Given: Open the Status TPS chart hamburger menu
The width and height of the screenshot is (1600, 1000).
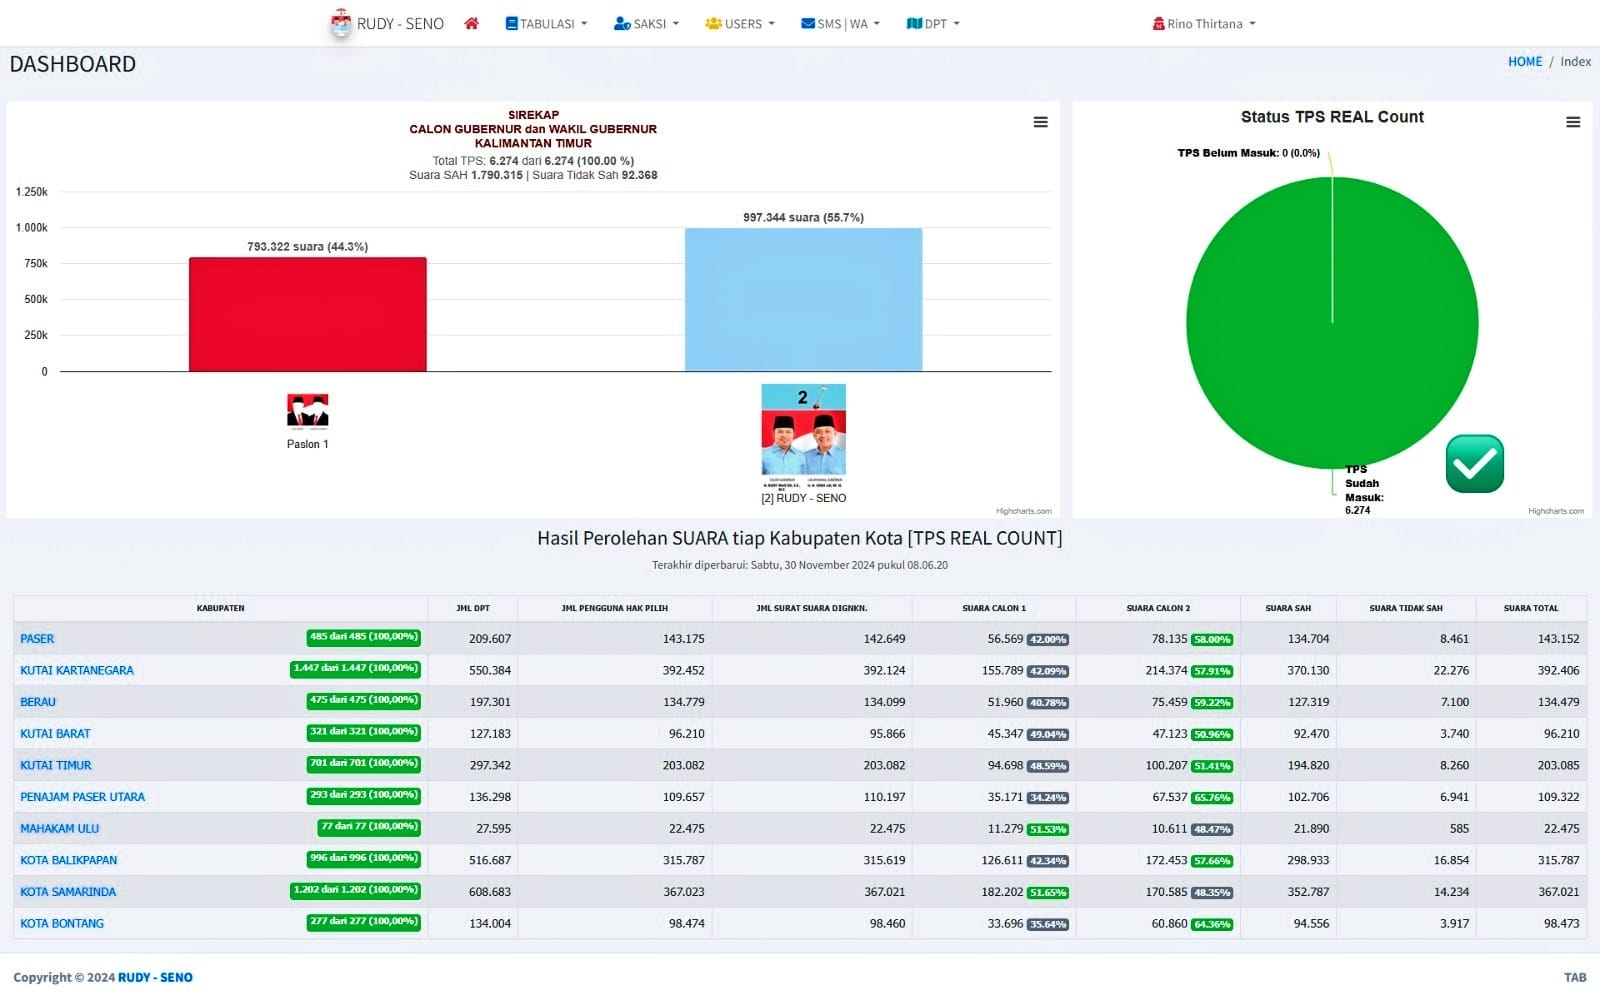Looking at the screenshot, I should (x=1572, y=122).
